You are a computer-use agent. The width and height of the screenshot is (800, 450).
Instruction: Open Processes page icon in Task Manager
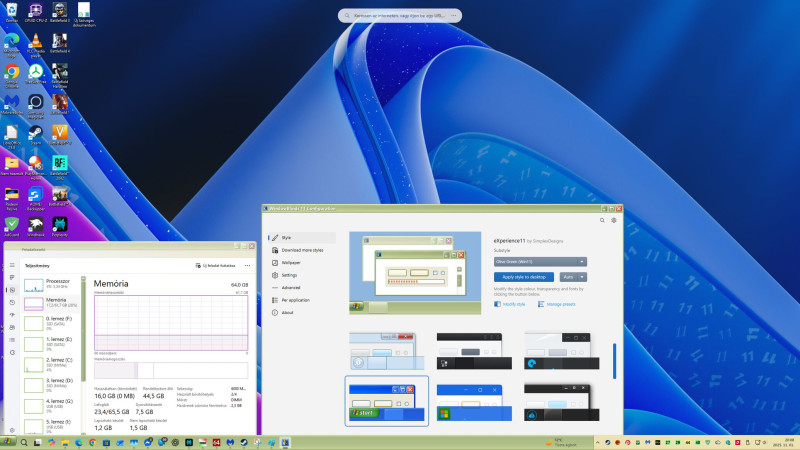pyautogui.click(x=12, y=278)
